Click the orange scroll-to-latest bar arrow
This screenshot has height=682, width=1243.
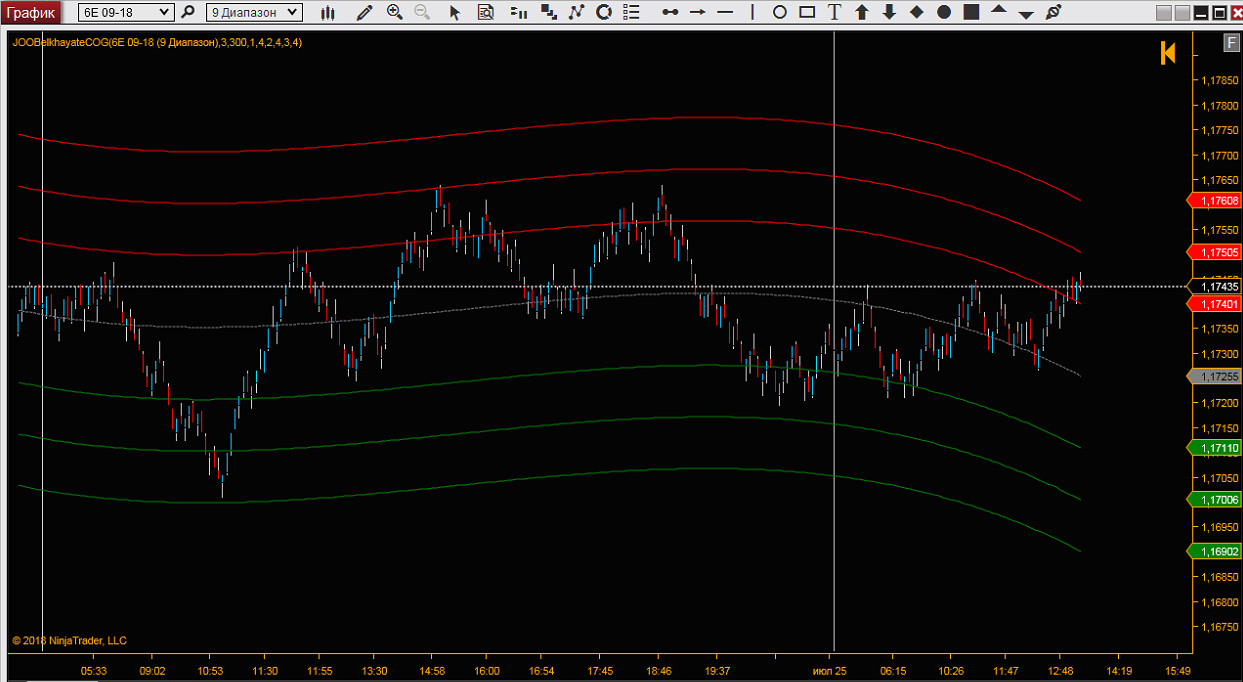tap(1167, 53)
